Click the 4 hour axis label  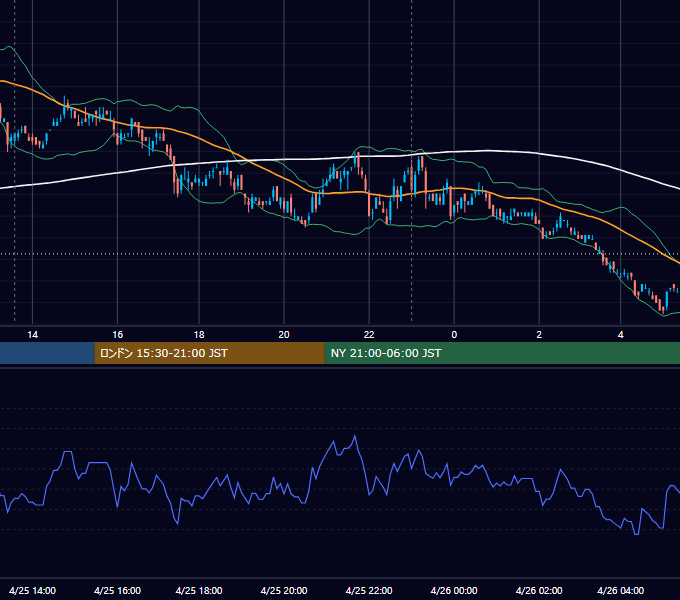point(621,335)
